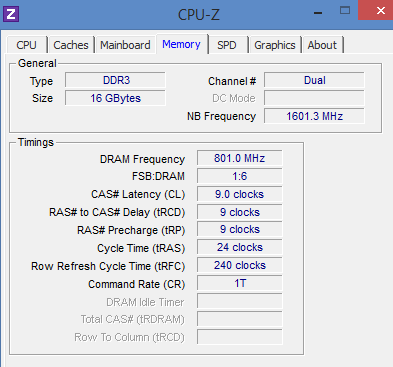Click the CAS# Latency 9.0 clocks value
The height and width of the screenshot is (367, 393).
(240, 194)
